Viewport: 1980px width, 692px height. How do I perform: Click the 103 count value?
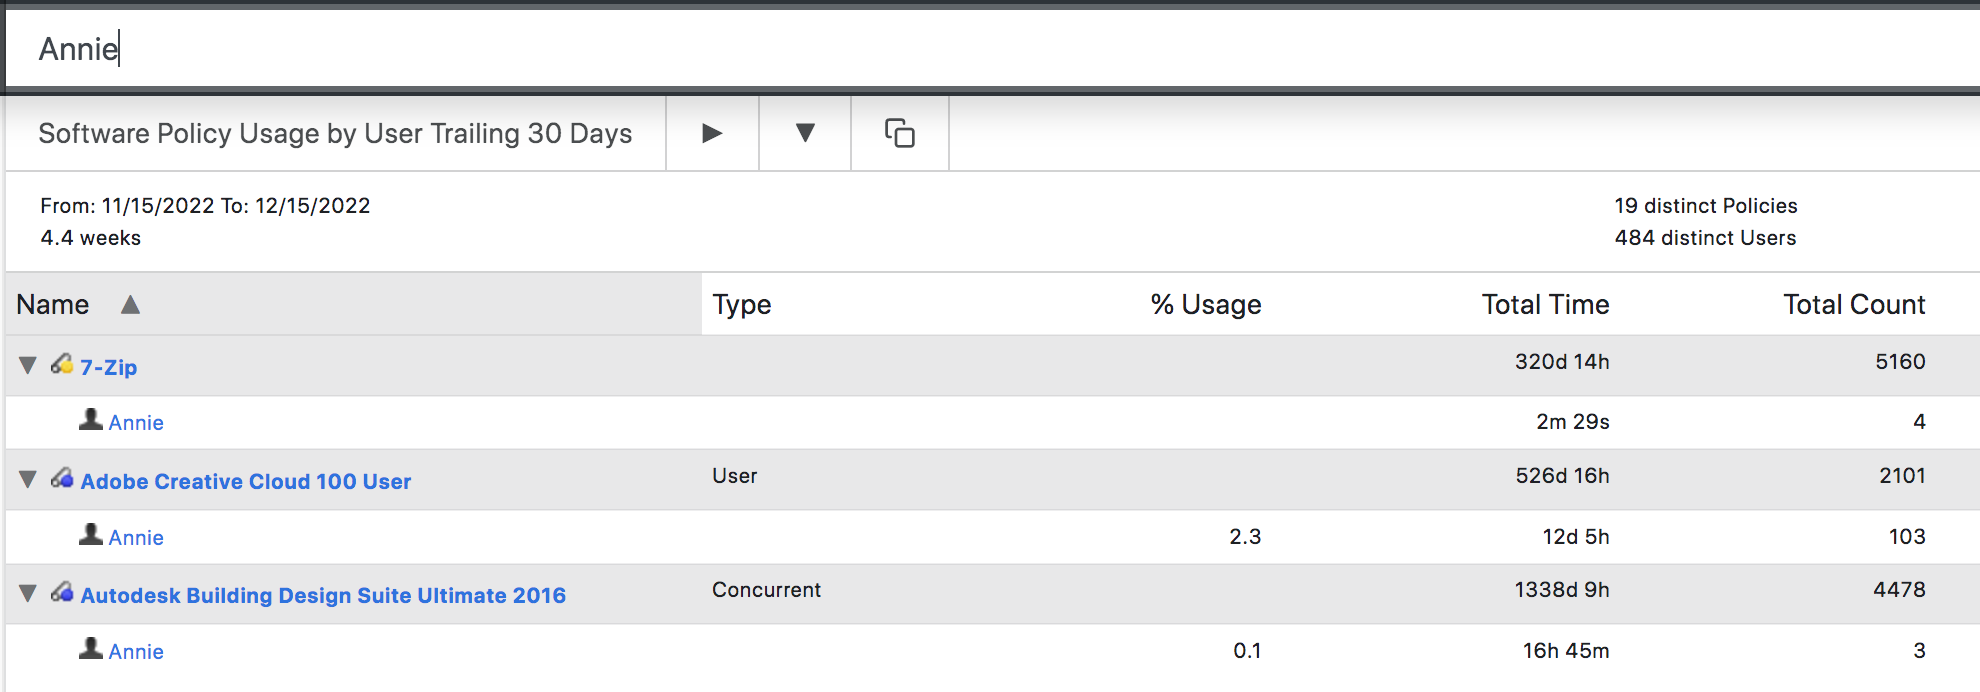[1907, 536]
